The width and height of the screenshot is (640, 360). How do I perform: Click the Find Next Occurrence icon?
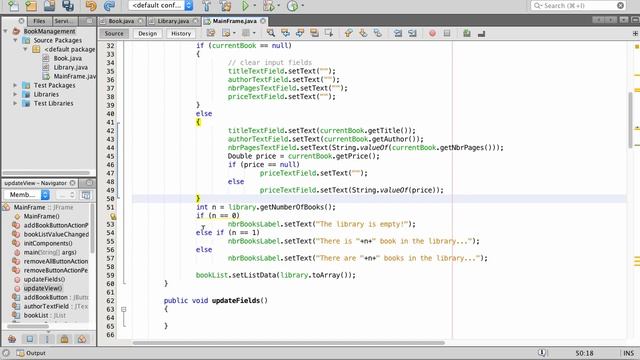[x=300, y=33]
